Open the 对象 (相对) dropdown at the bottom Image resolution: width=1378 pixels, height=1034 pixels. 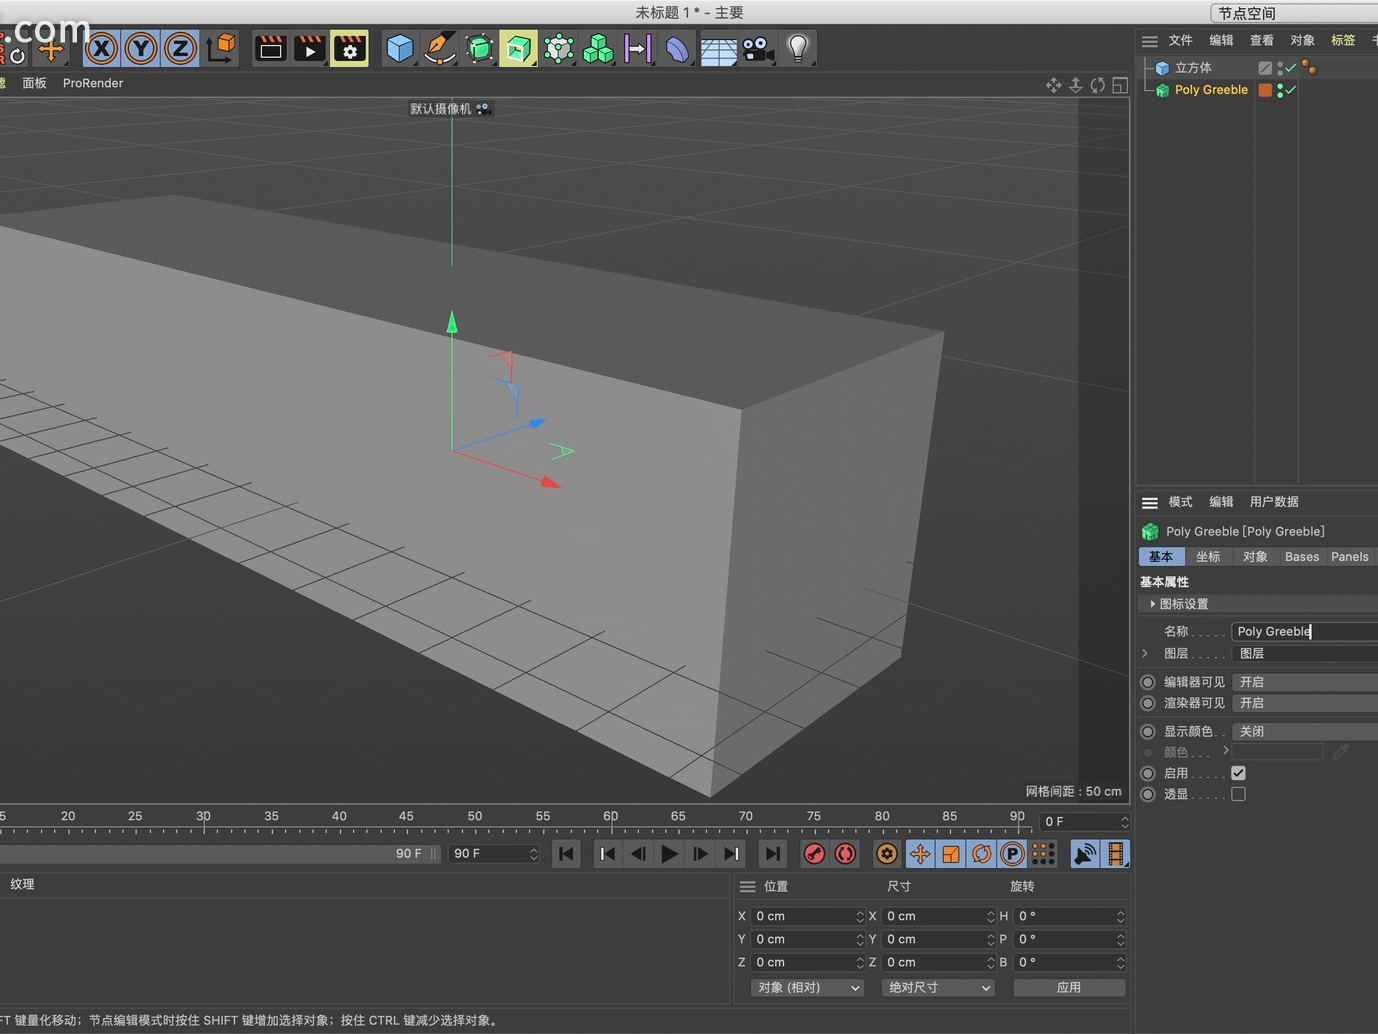(x=806, y=987)
